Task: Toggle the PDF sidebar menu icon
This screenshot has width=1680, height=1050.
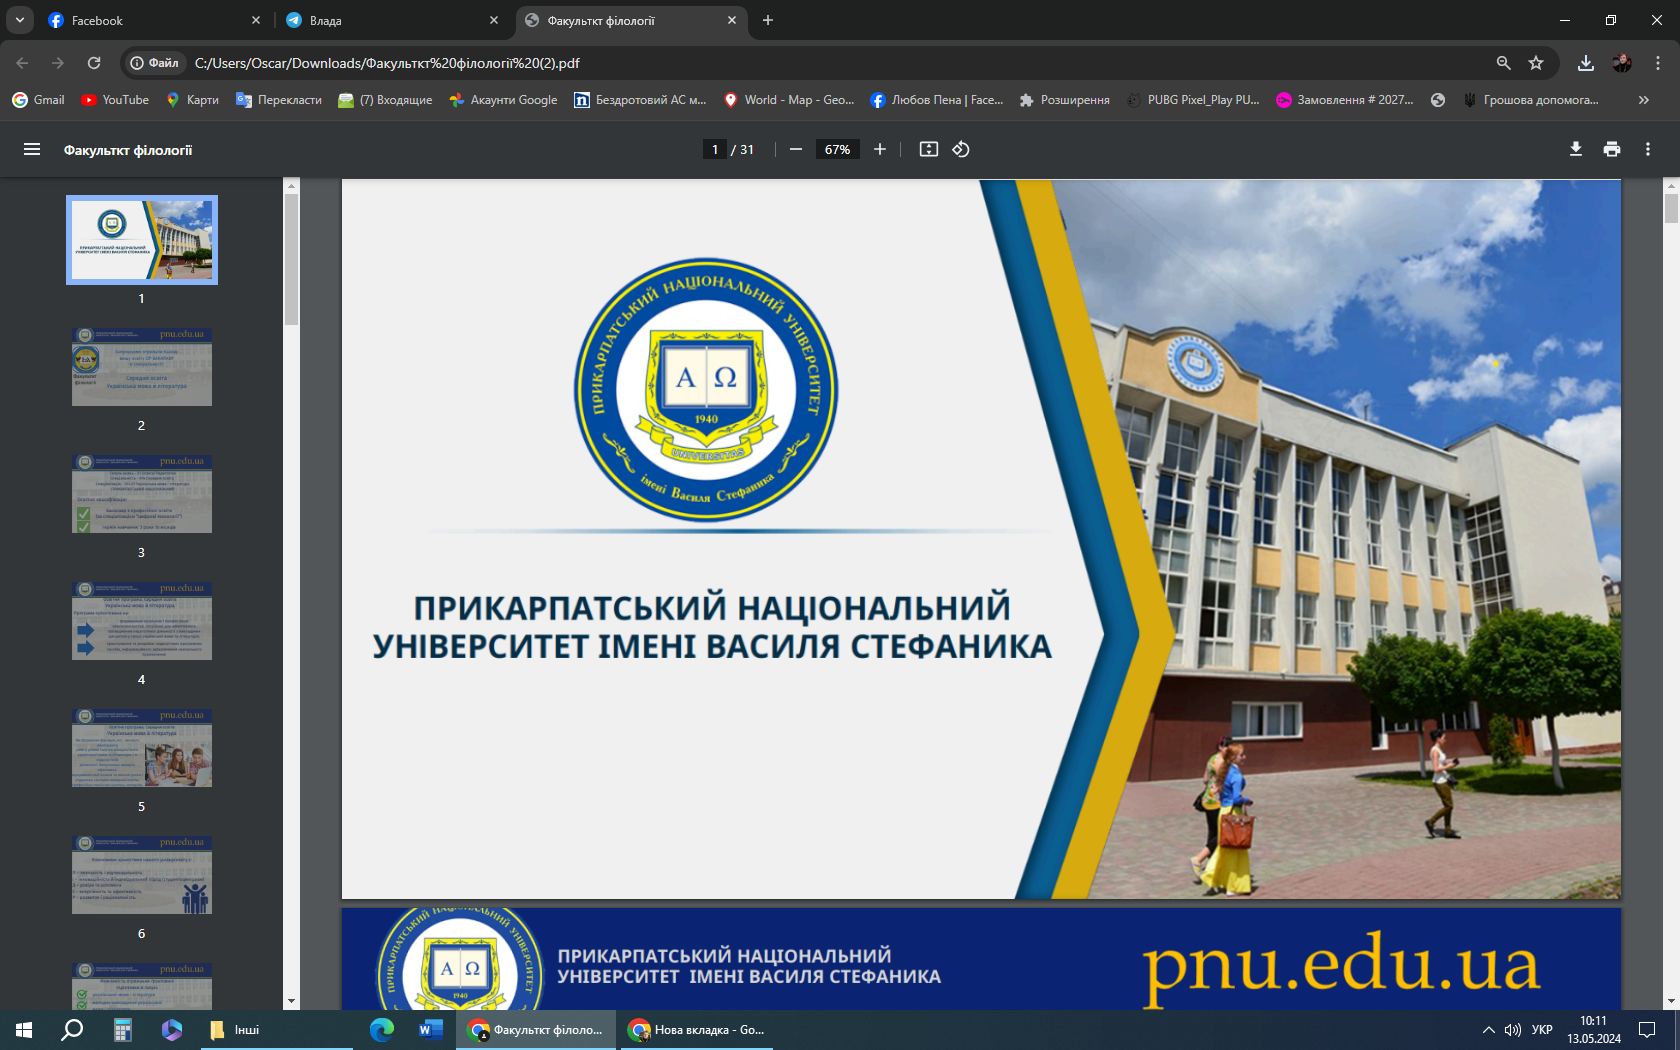Action: (32, 149)
